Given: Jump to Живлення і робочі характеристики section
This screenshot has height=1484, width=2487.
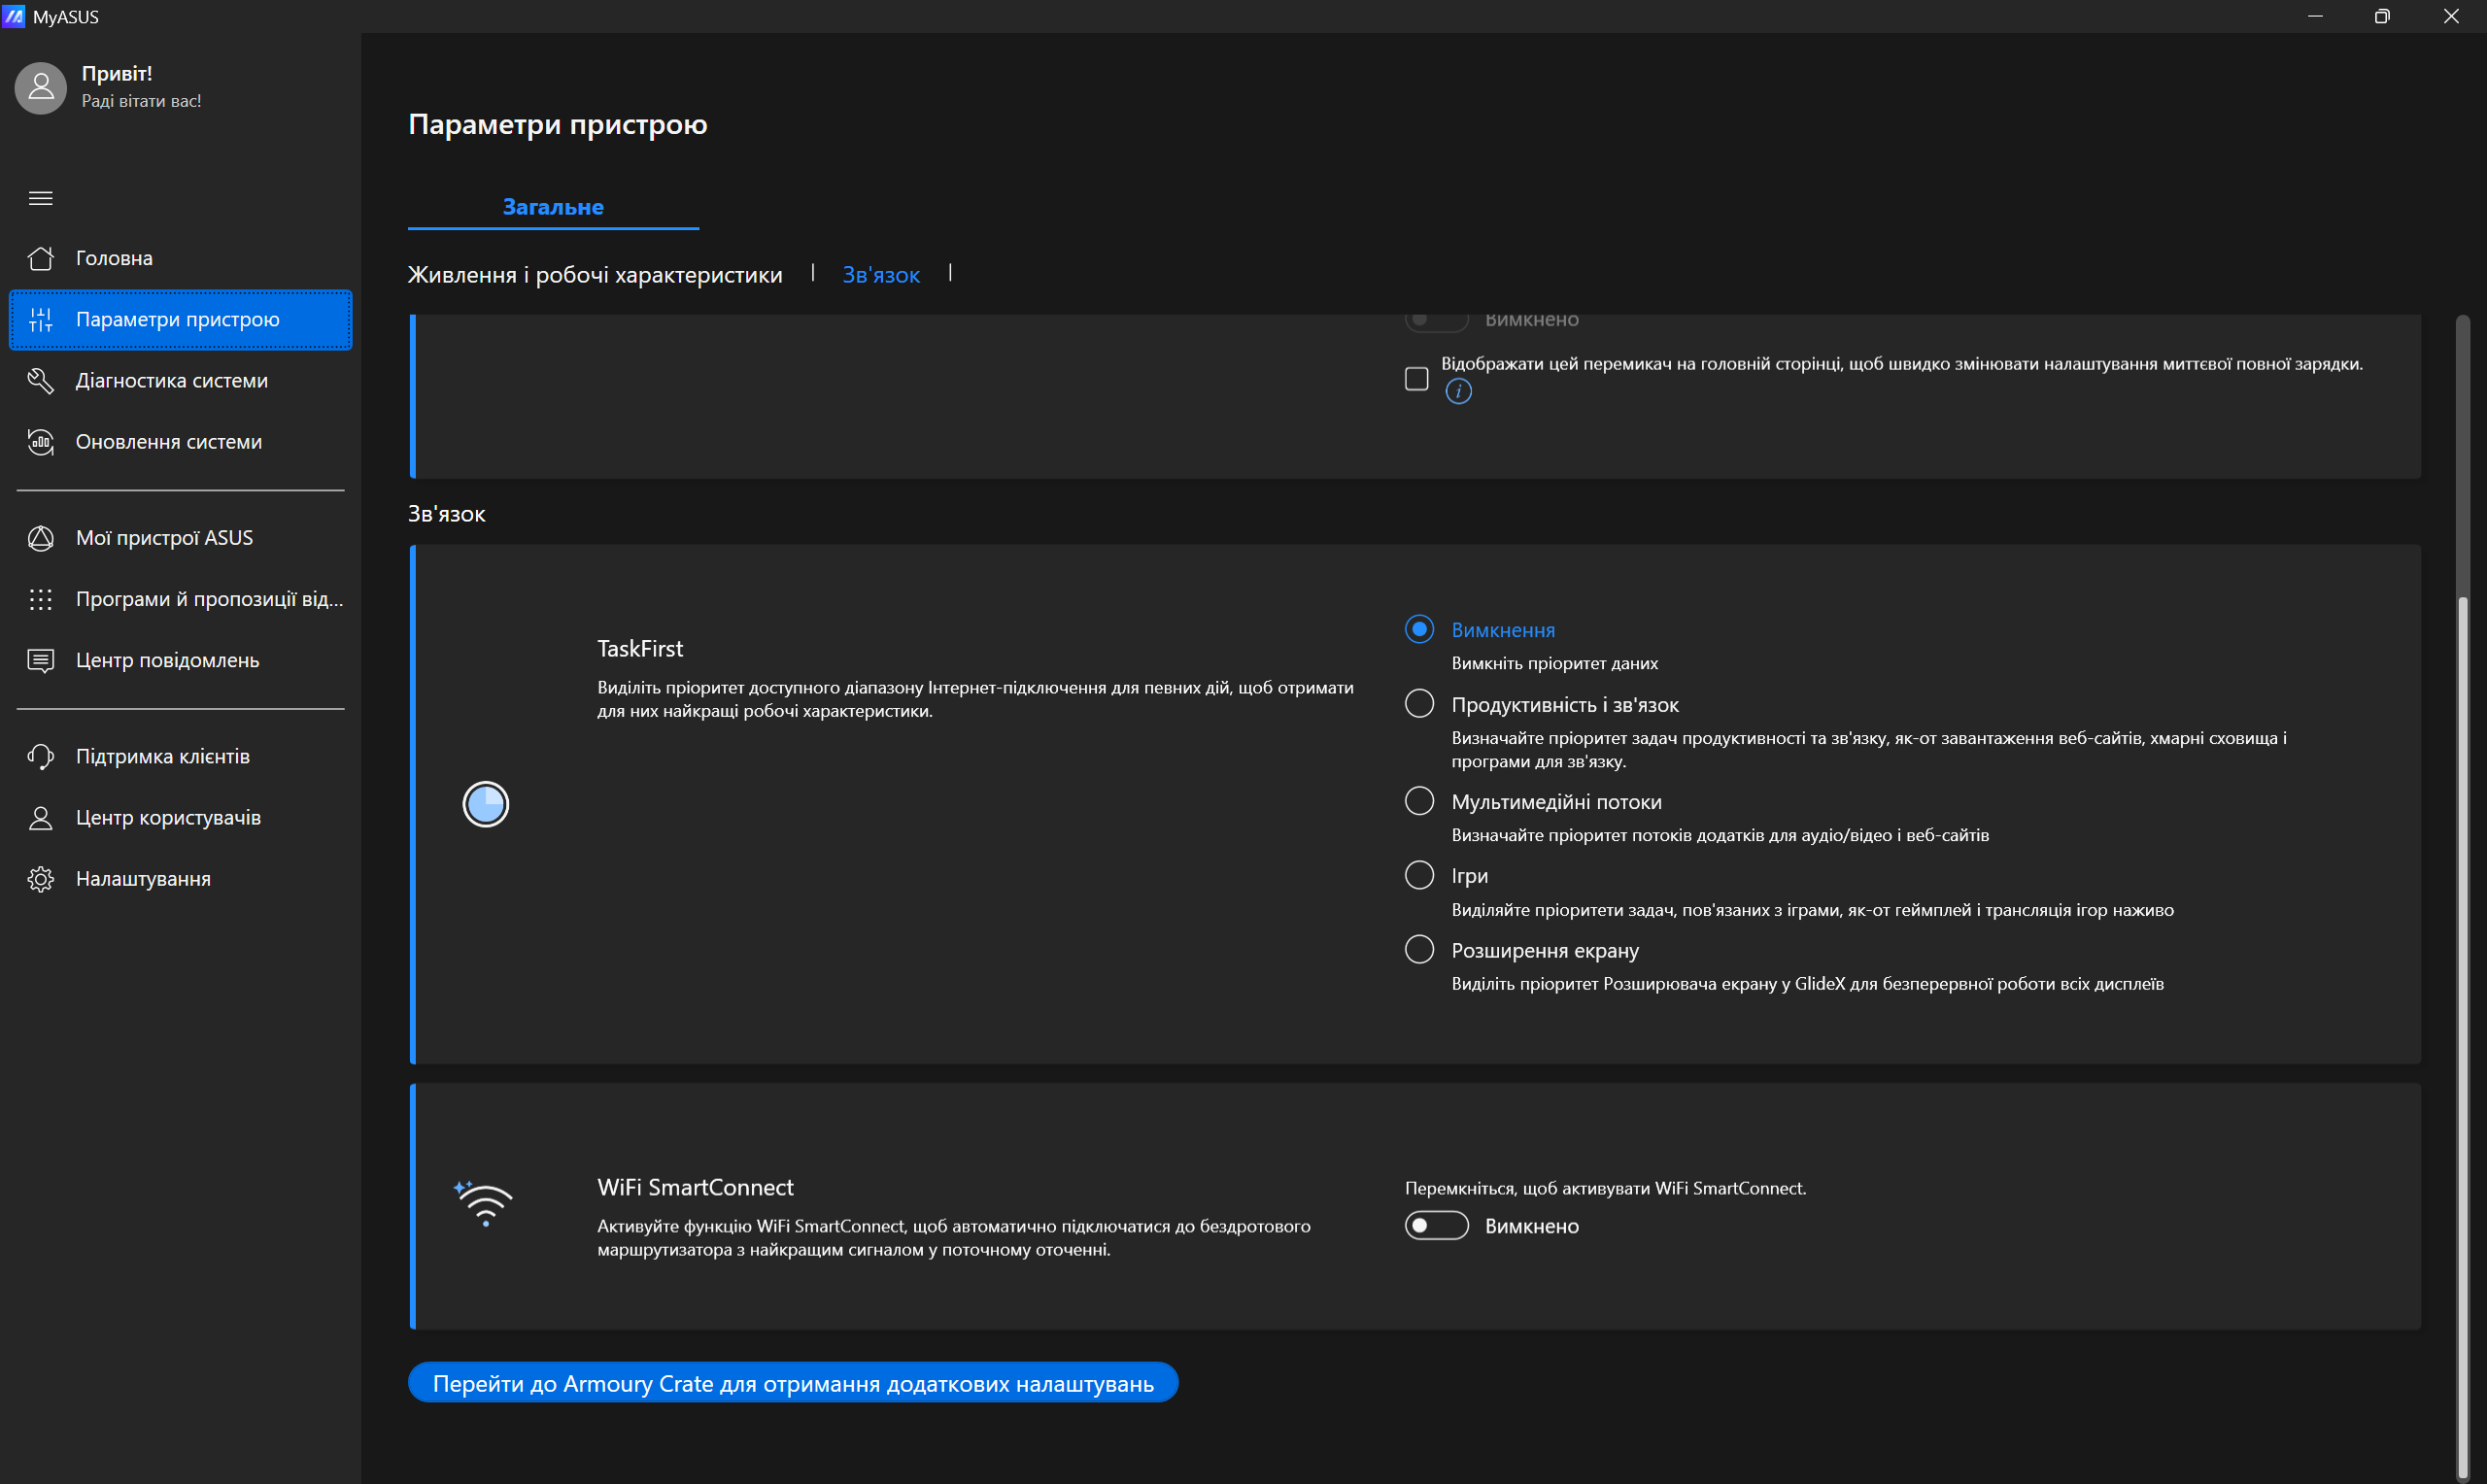Looking at the screenshot, I should [x=595, y=275].
